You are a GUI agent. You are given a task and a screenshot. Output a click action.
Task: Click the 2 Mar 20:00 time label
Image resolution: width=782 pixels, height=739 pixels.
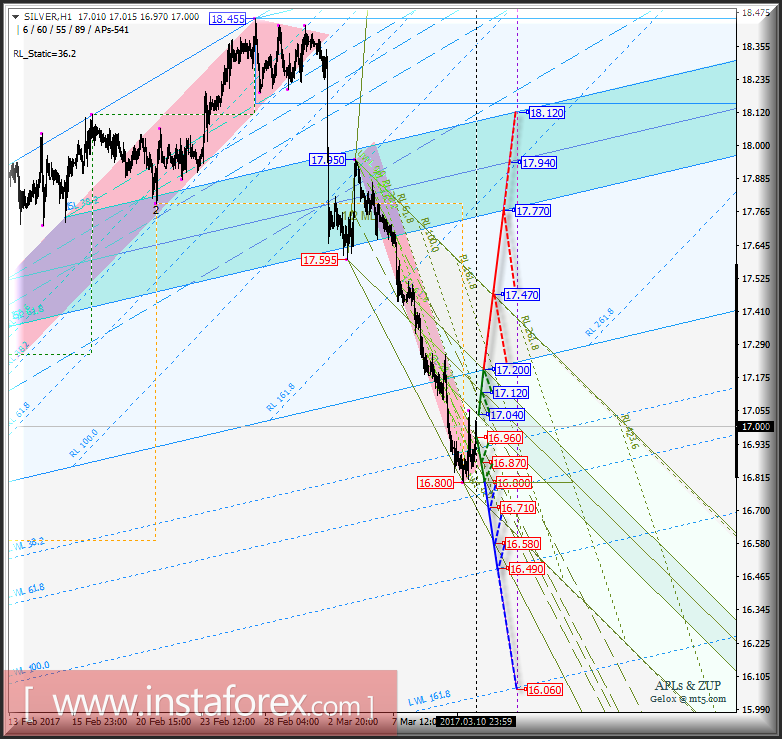[x=353, y=722]
